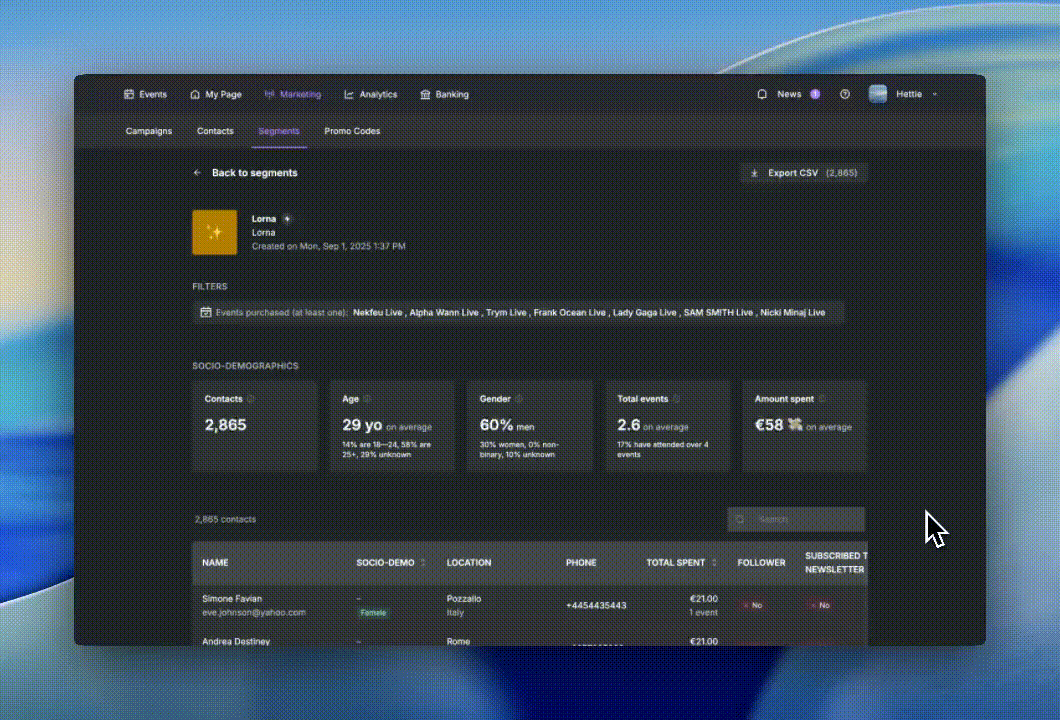The image size is (1060, 720).
Task: Click the calendar icon beside Events purchased filter
Action: (205, 312)
